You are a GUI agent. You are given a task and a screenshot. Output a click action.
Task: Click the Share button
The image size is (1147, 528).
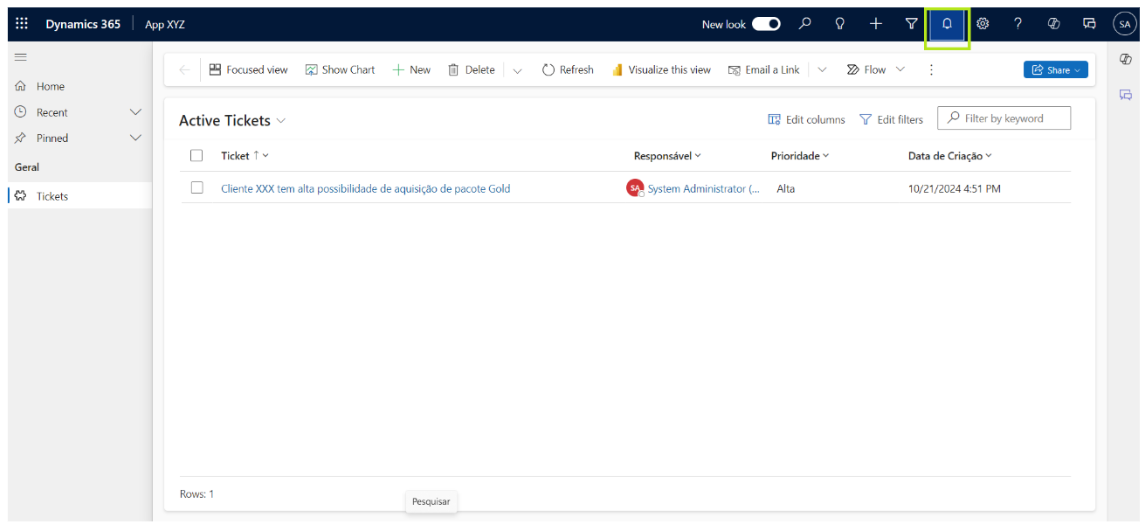pos(1055,70)
